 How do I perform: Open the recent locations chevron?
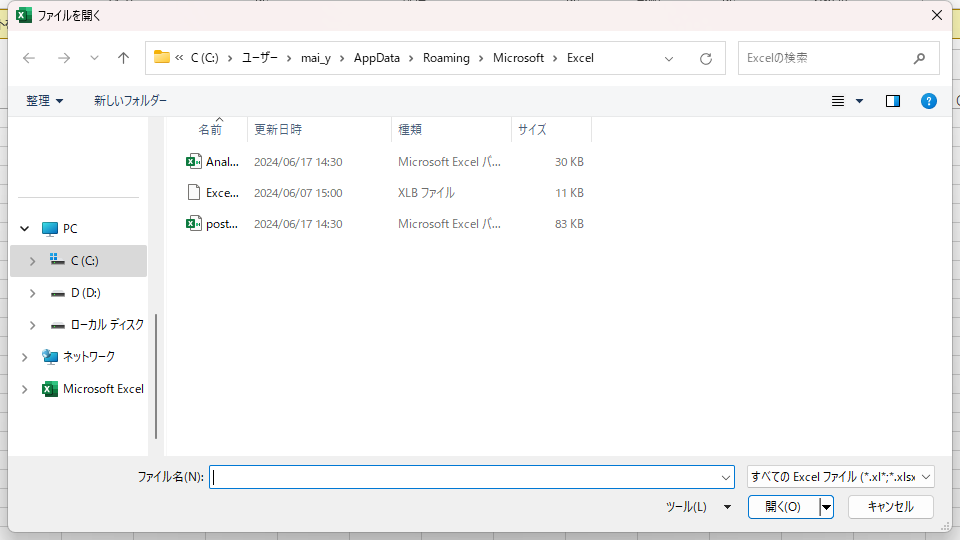94,58
